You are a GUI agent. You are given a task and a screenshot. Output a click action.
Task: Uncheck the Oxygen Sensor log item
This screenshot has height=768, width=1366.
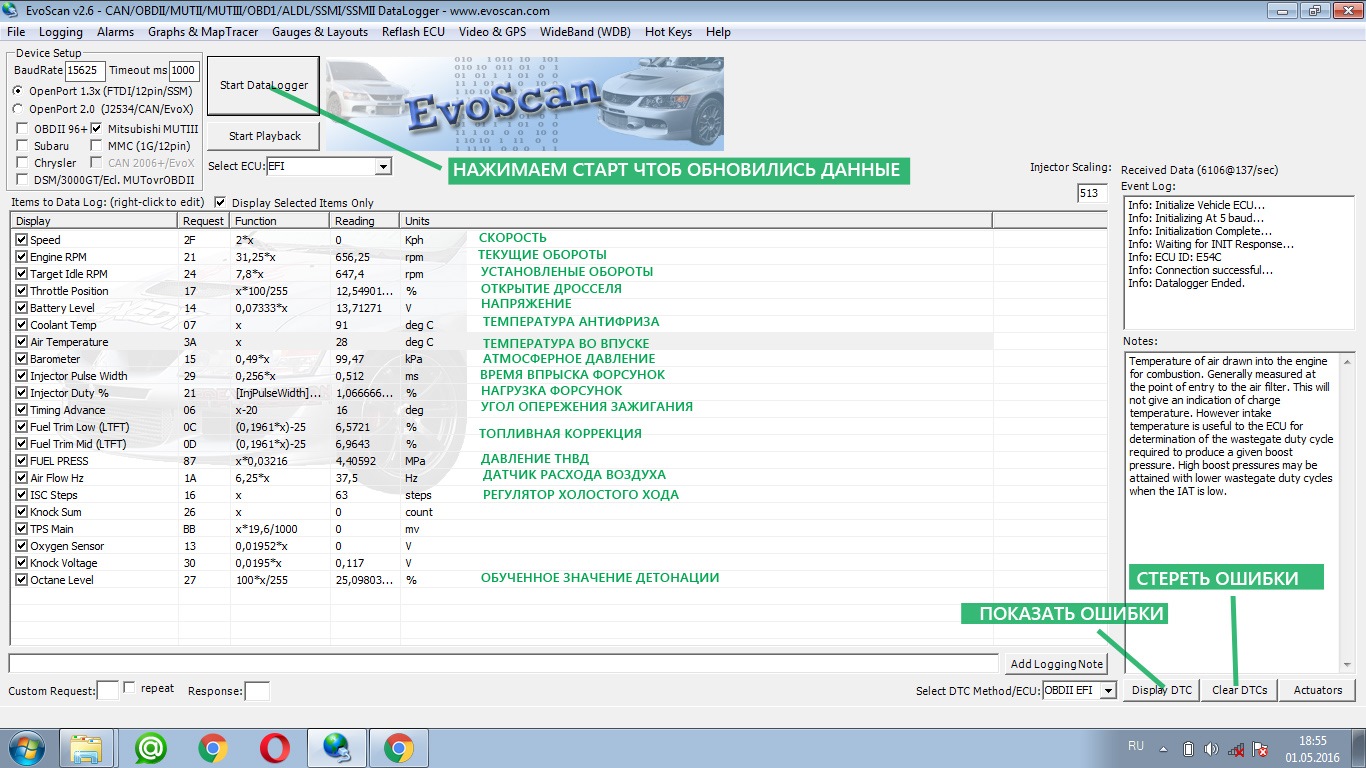(22, 546)
